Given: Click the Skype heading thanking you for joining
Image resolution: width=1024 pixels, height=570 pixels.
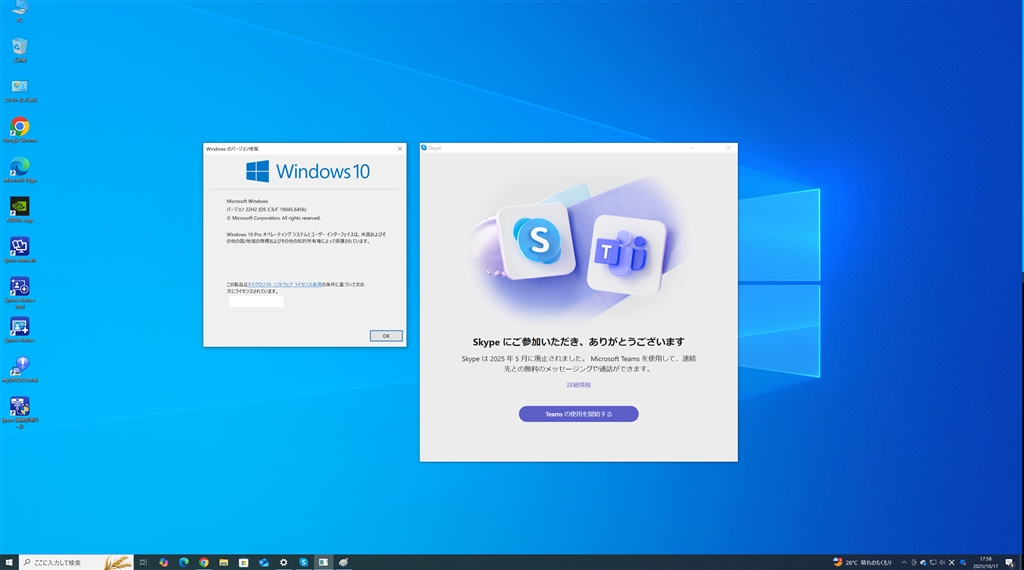Looking at the screenshot, I should coord(579,341).
